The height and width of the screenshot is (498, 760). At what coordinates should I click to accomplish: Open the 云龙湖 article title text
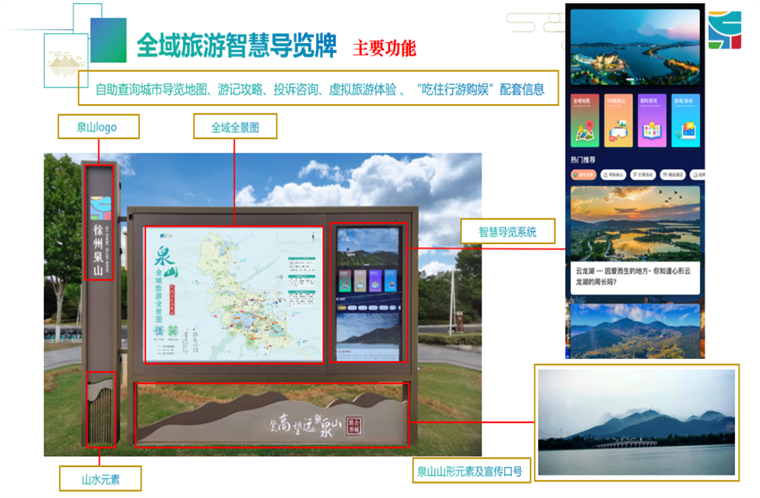pyautogui.click(x=633, y=275)
